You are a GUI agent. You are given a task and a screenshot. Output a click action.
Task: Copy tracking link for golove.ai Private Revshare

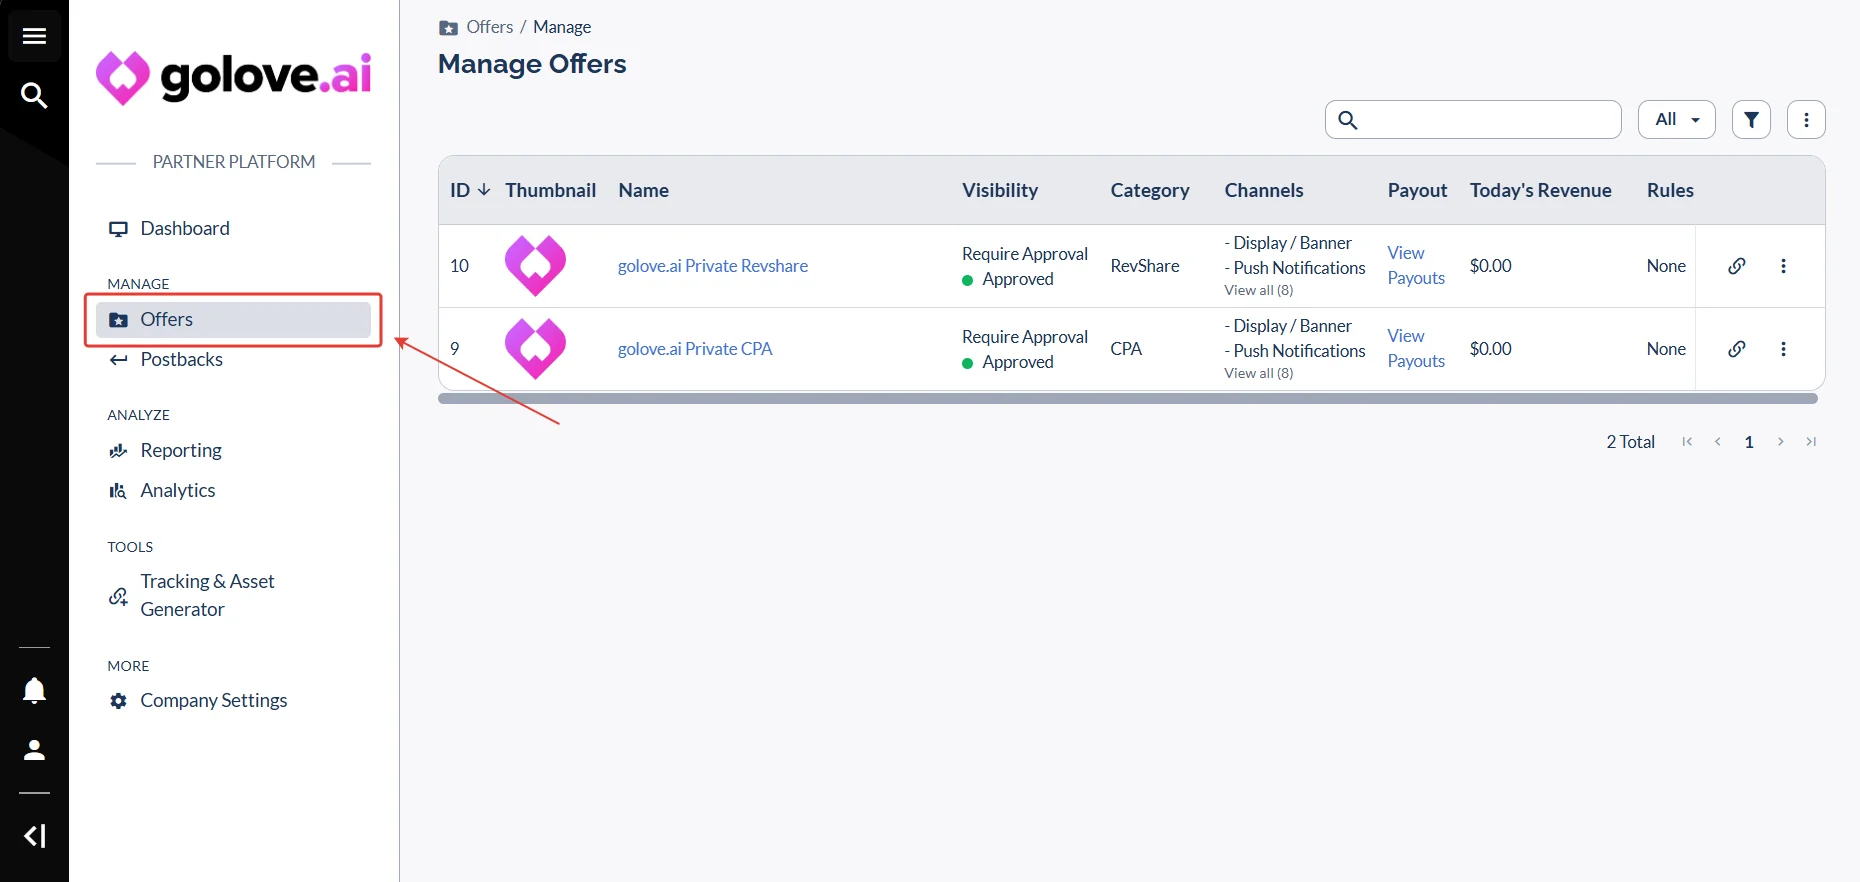point(1737,266)
